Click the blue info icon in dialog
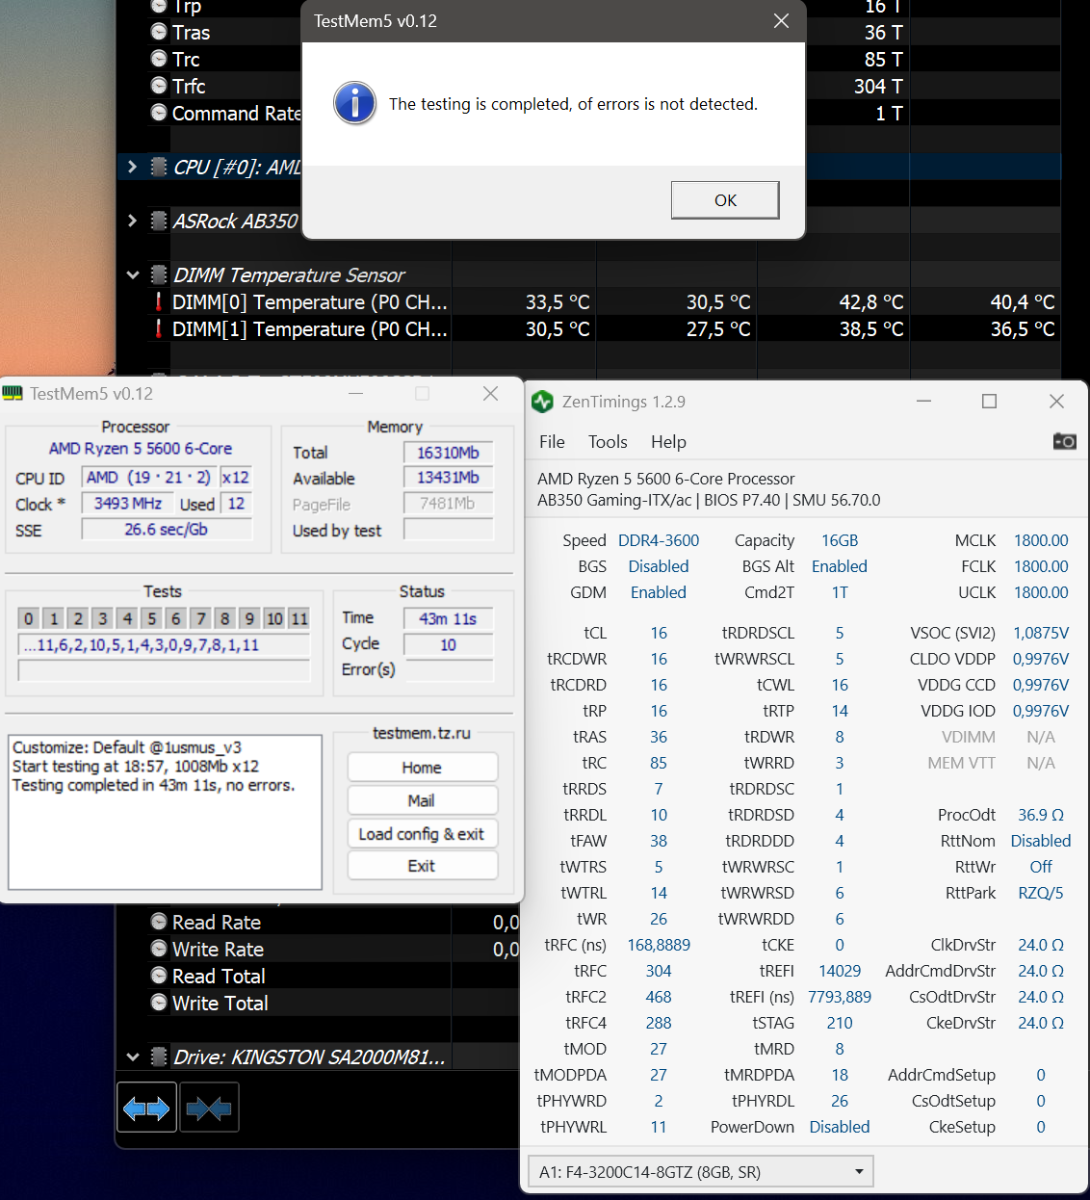 click(x=355, y=104)
